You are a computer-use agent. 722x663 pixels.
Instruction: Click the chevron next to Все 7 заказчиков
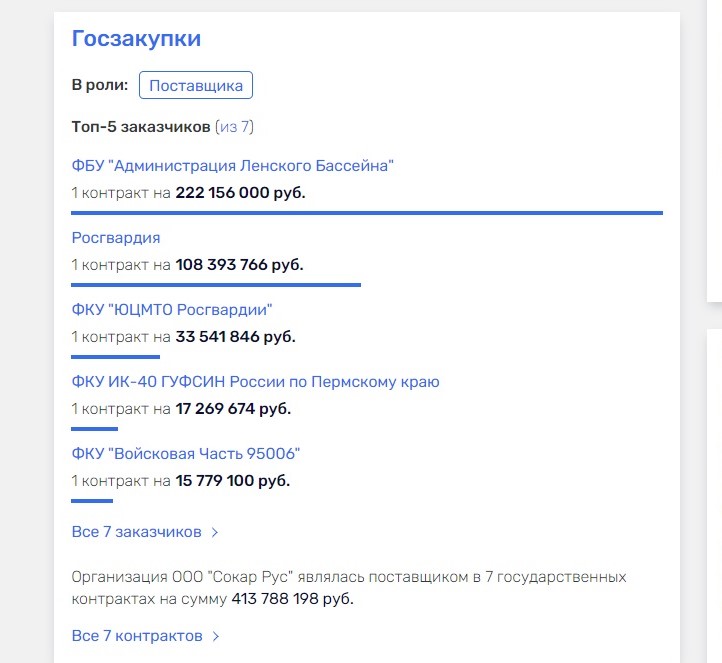click(x=215, y=532)
